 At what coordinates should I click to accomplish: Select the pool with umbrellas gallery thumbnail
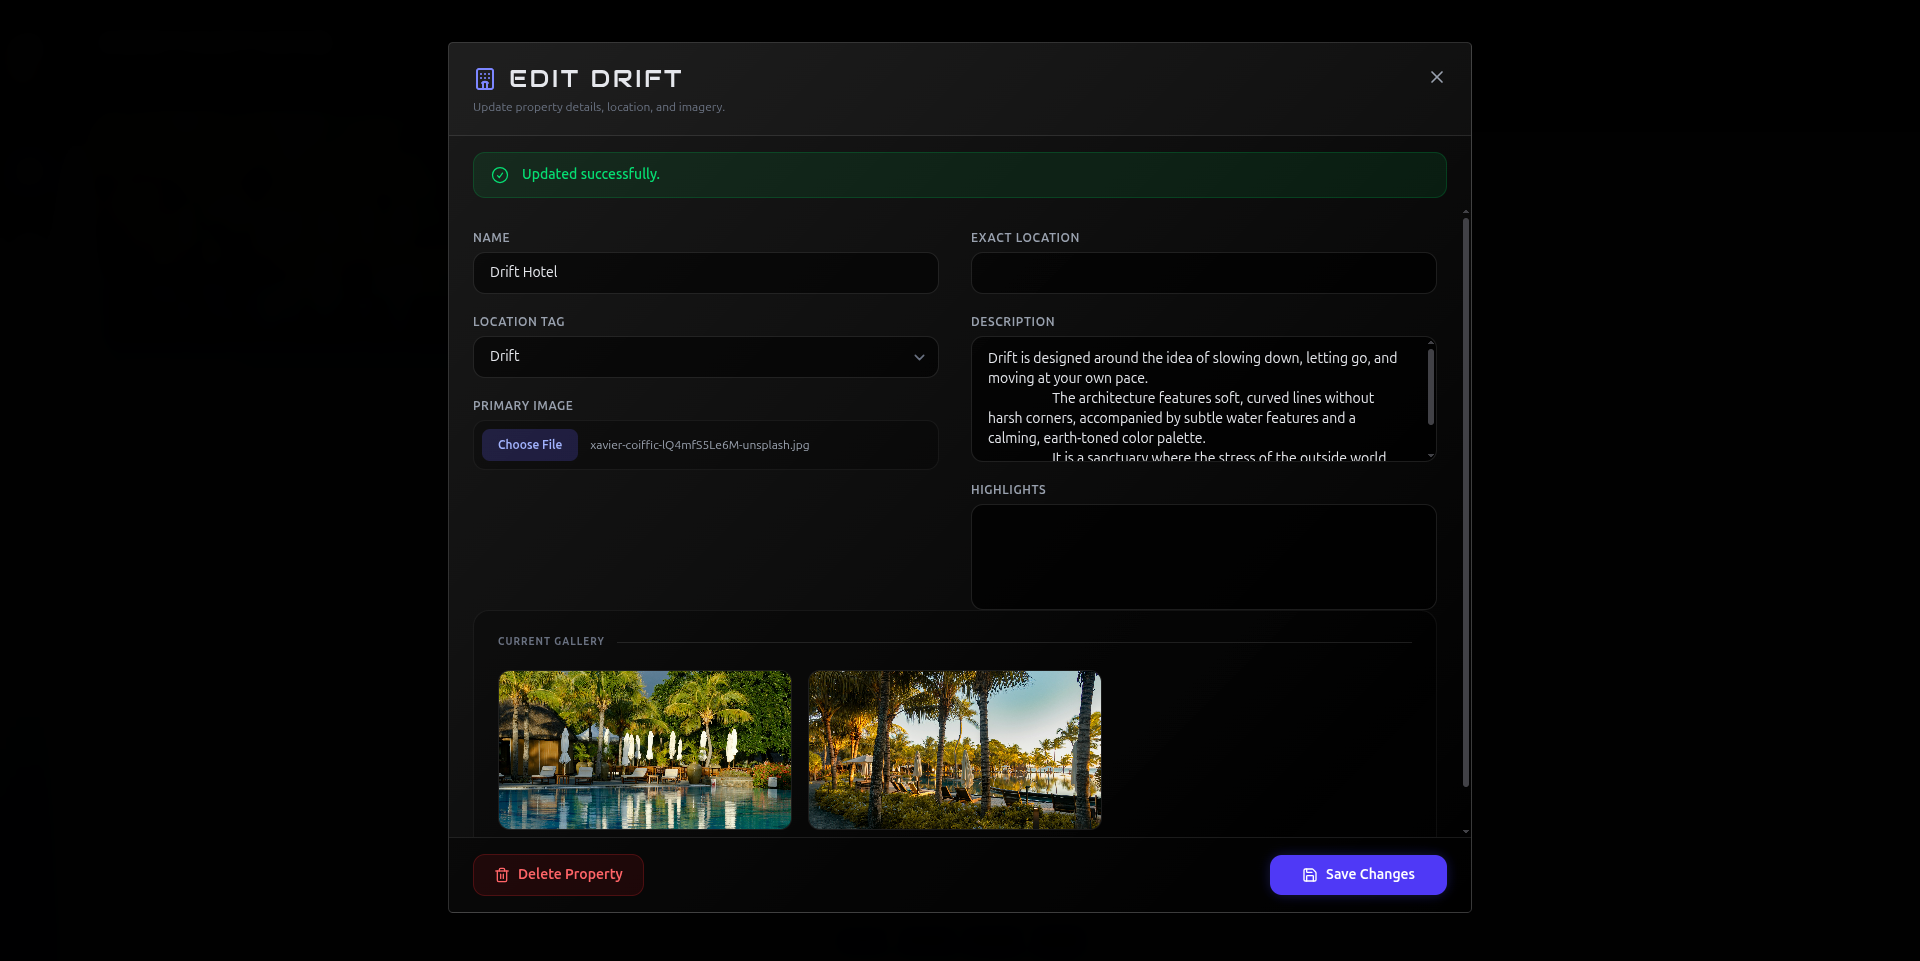coord(645,750)
